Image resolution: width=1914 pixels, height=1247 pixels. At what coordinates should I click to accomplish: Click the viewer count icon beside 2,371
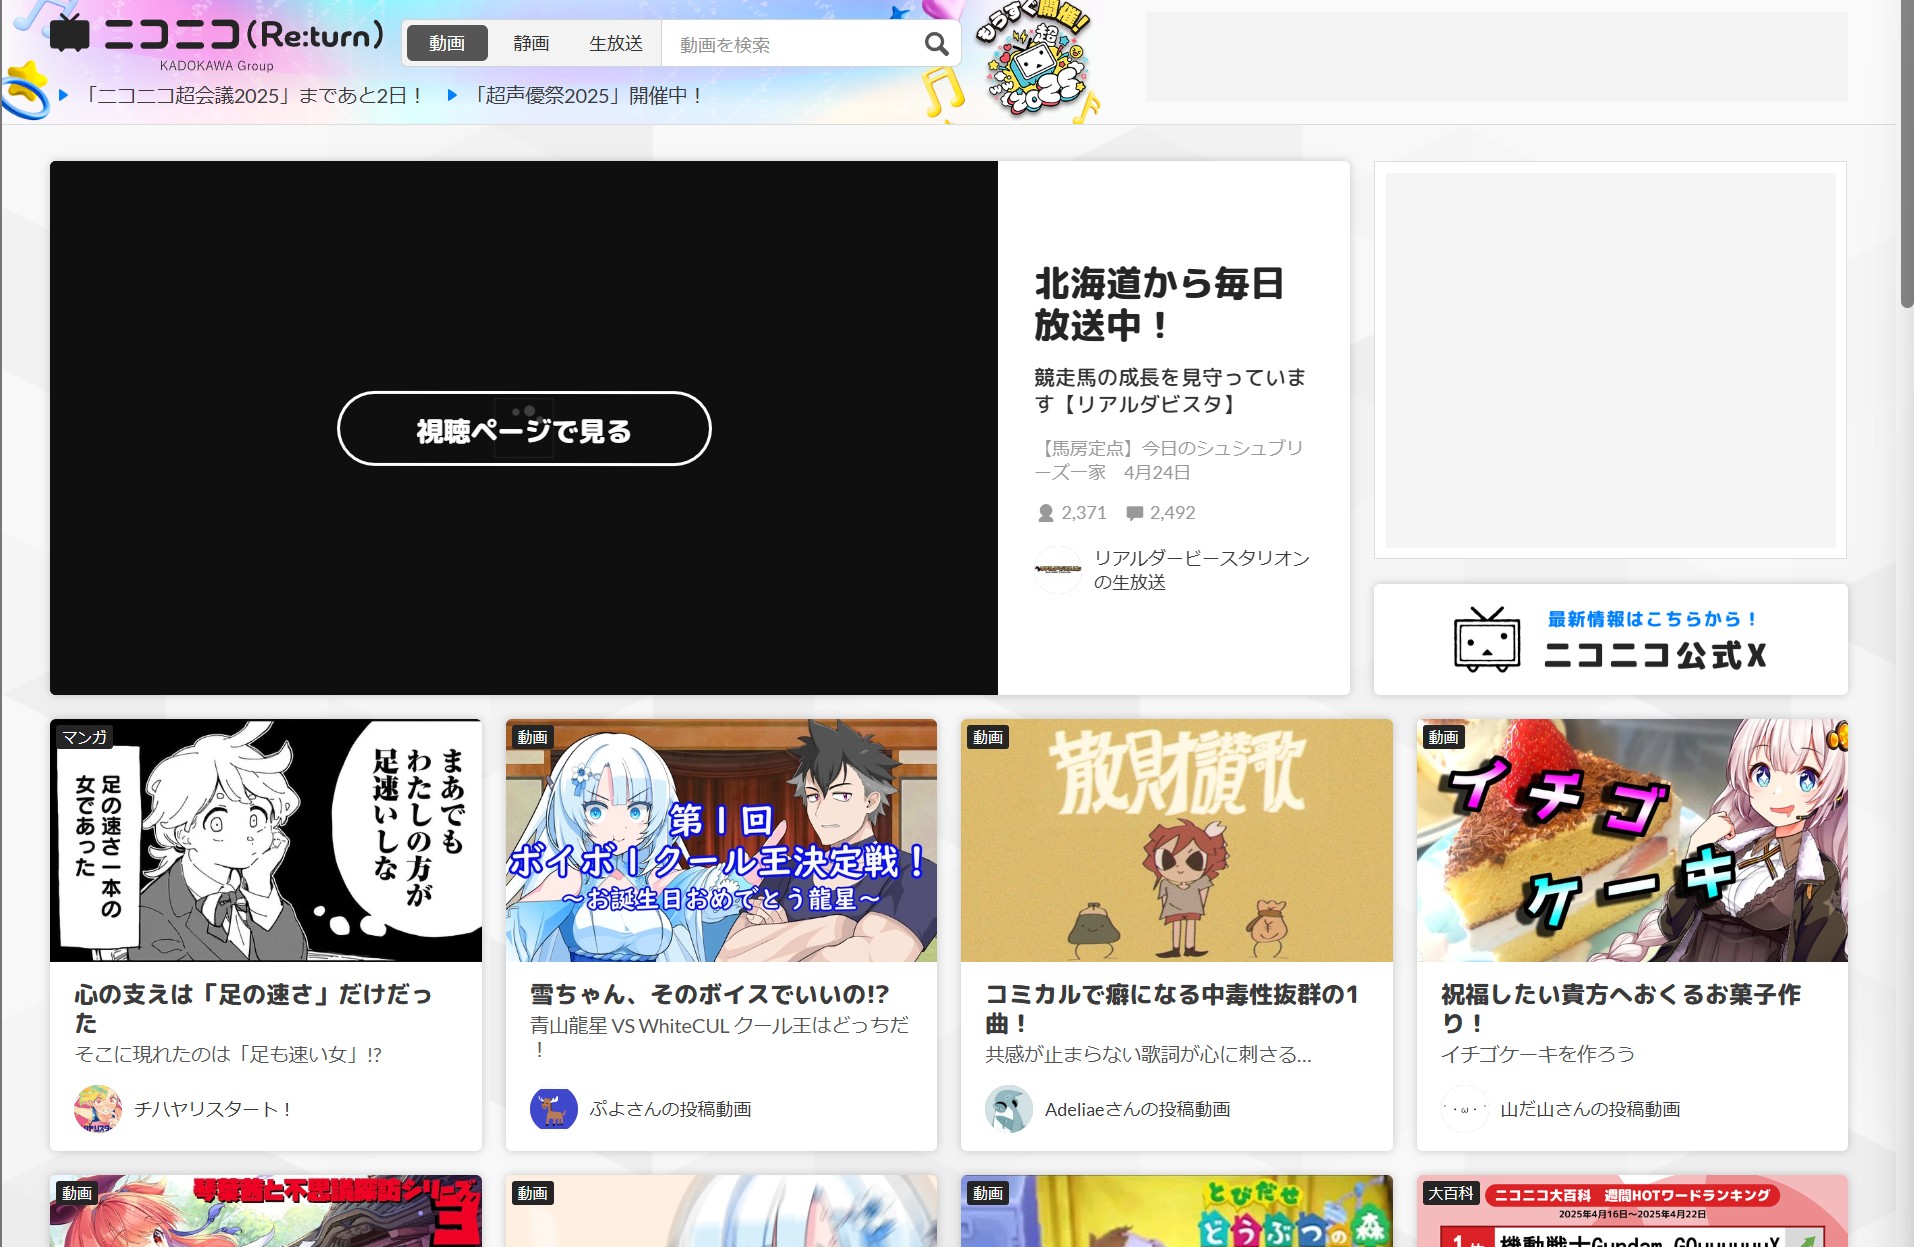(x=1046, y=513)
